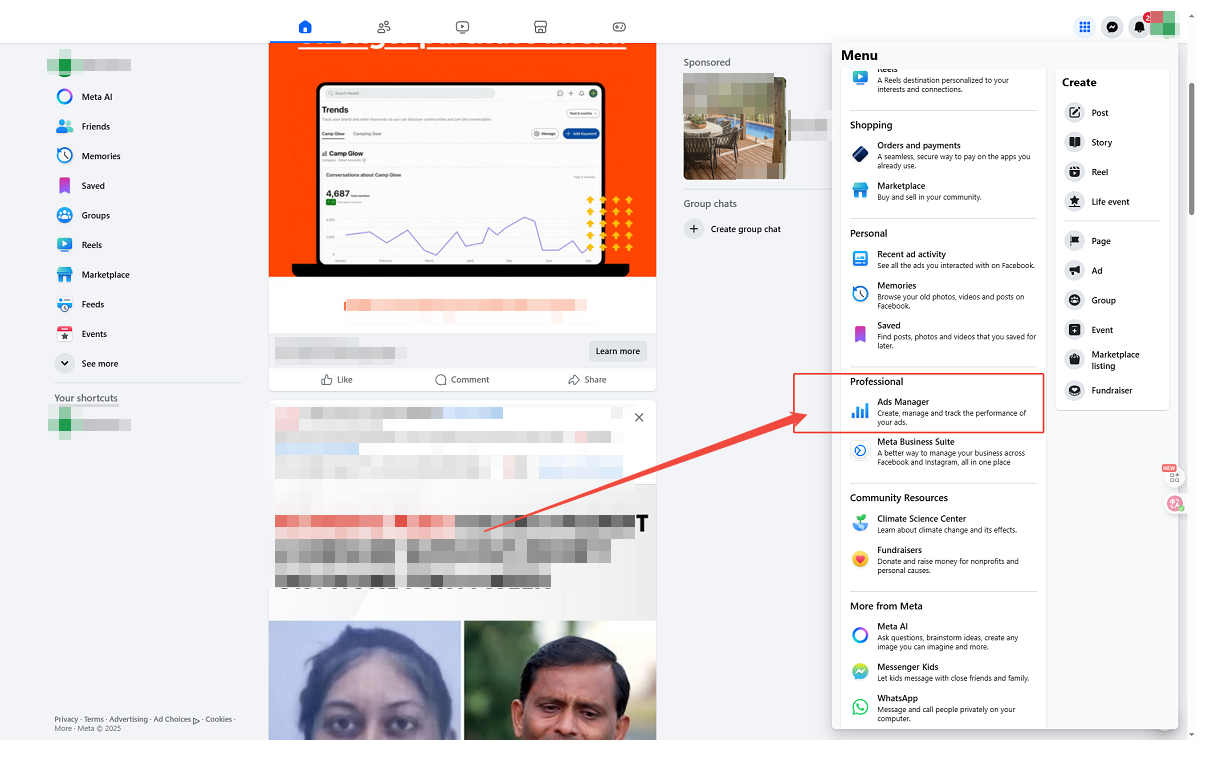Image resolution: width=1213 pixels, height=762 pixels.
Task: Open Ads Manager from Menu
Action: tap(902, 402)
